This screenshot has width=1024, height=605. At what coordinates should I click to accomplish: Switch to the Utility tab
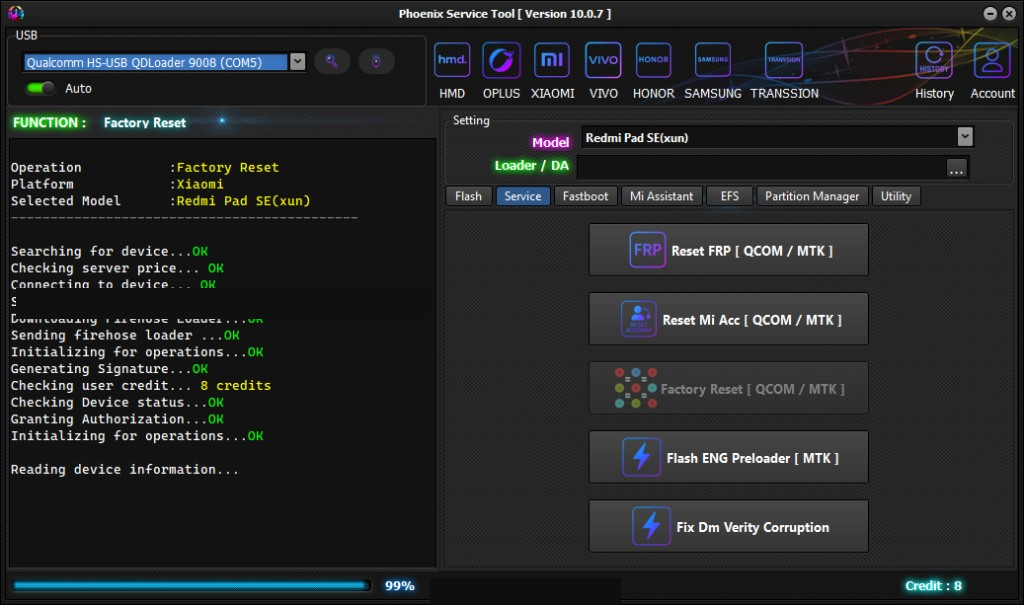[896, 196]
